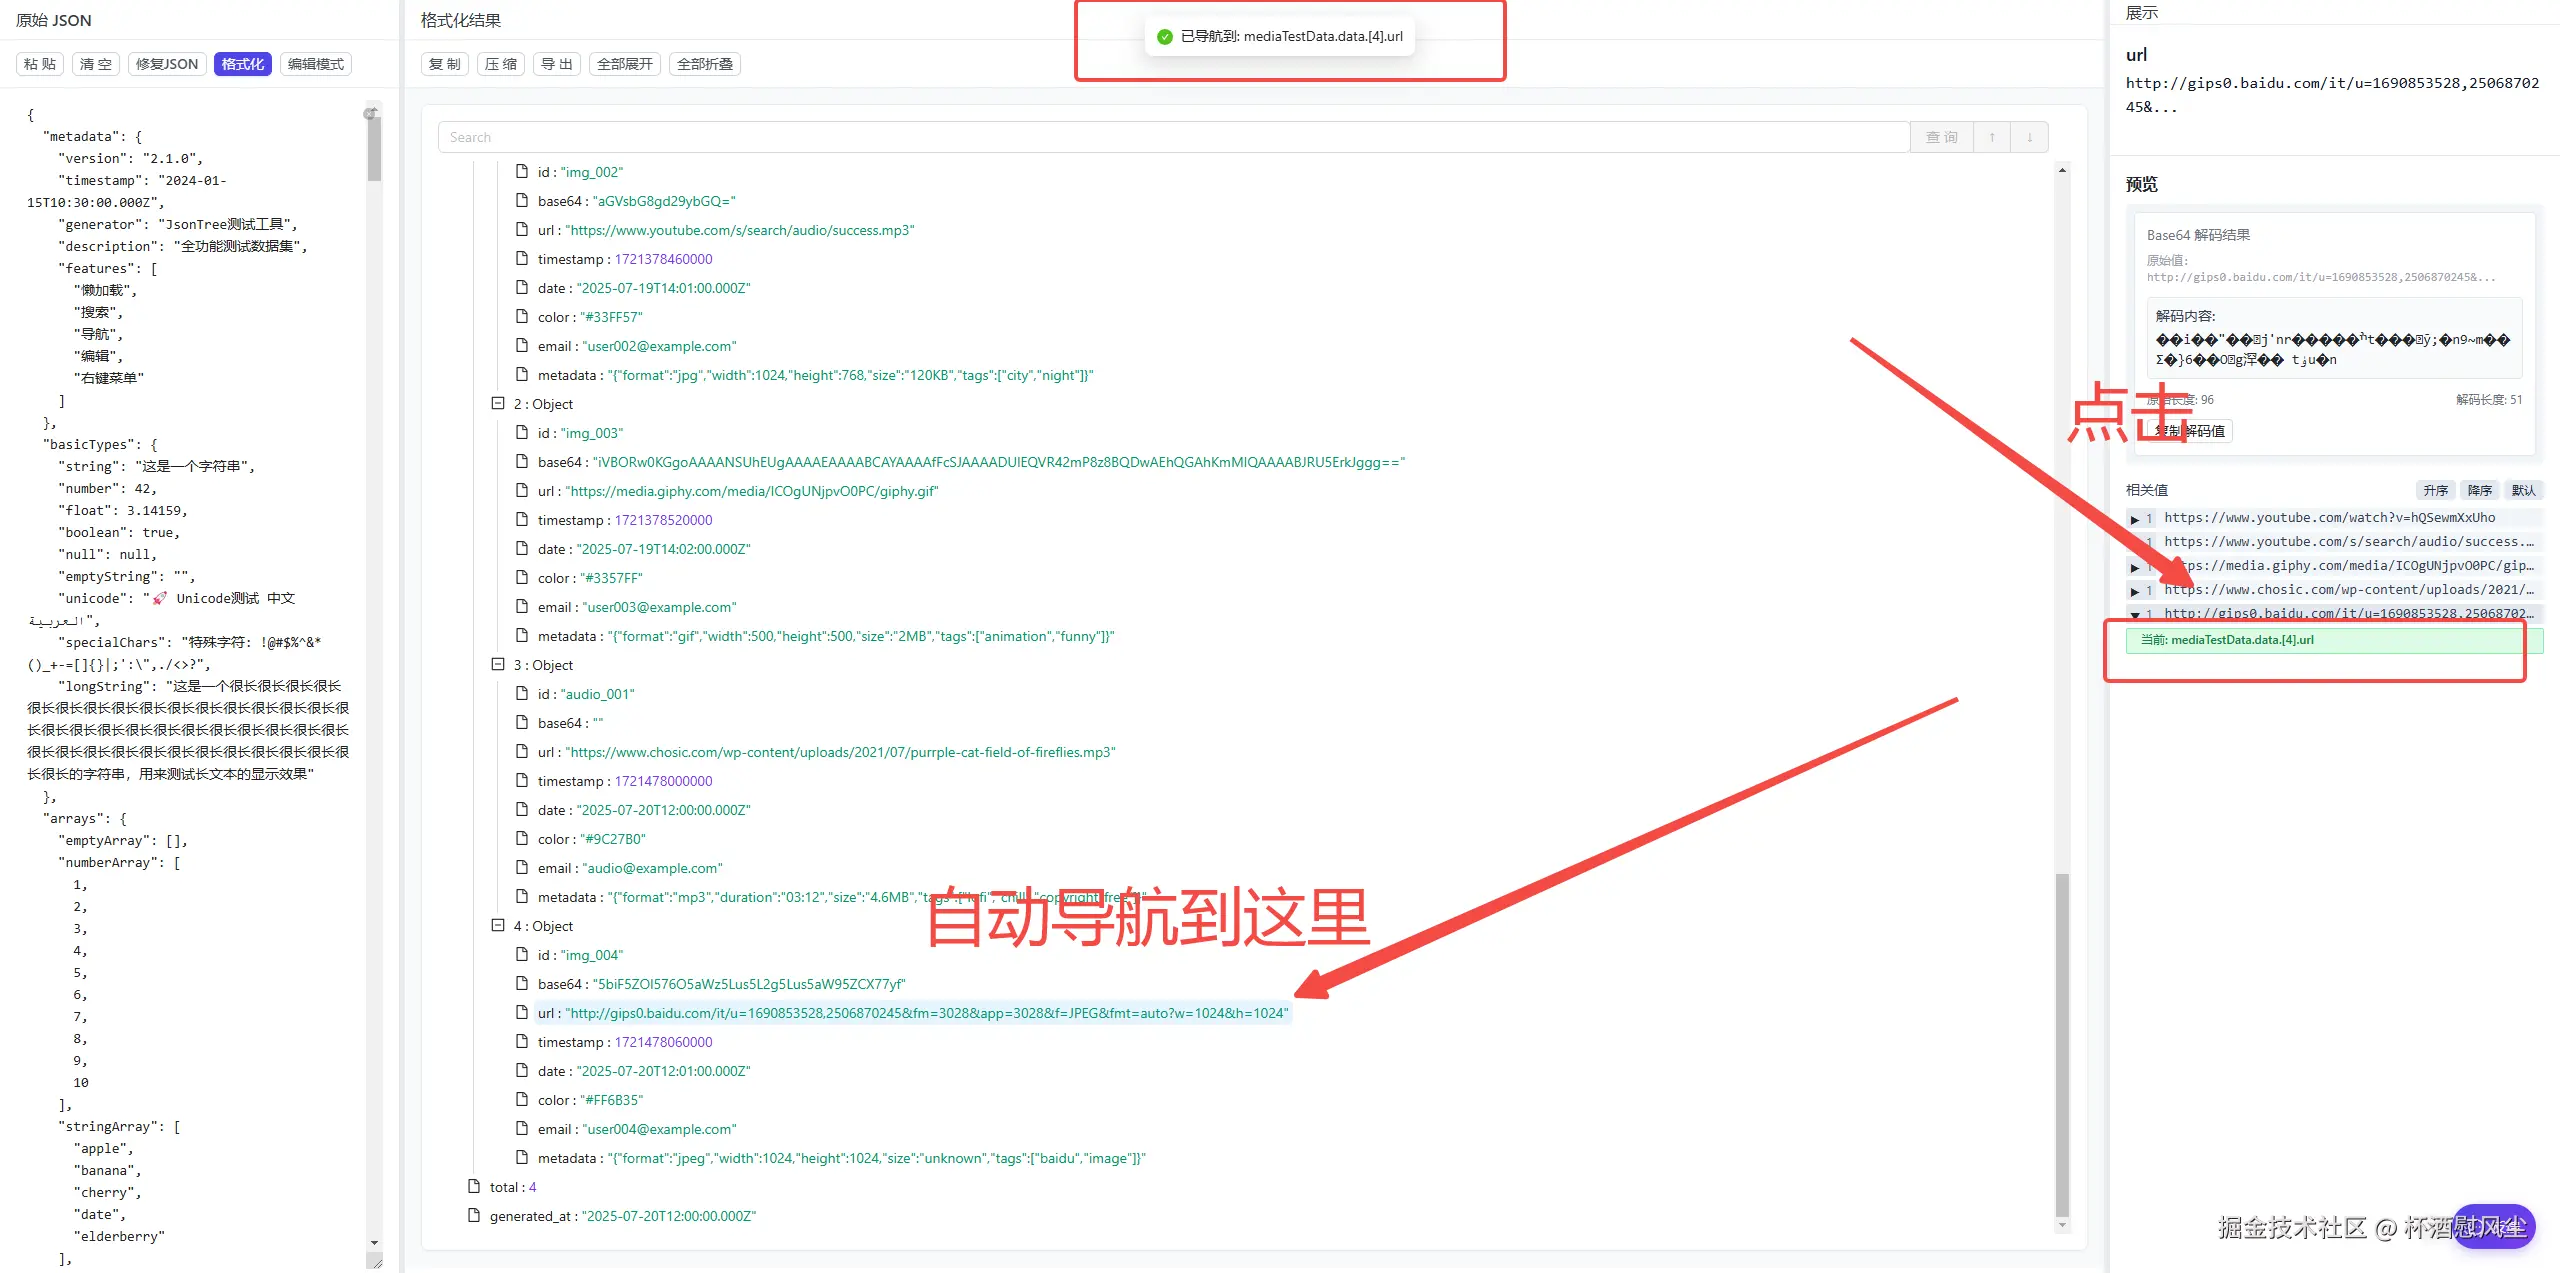Viewport: 2560px width, 1273px height.
Task: Collapse the '4 : Object' tree node
Action: (x=497, y=926)
